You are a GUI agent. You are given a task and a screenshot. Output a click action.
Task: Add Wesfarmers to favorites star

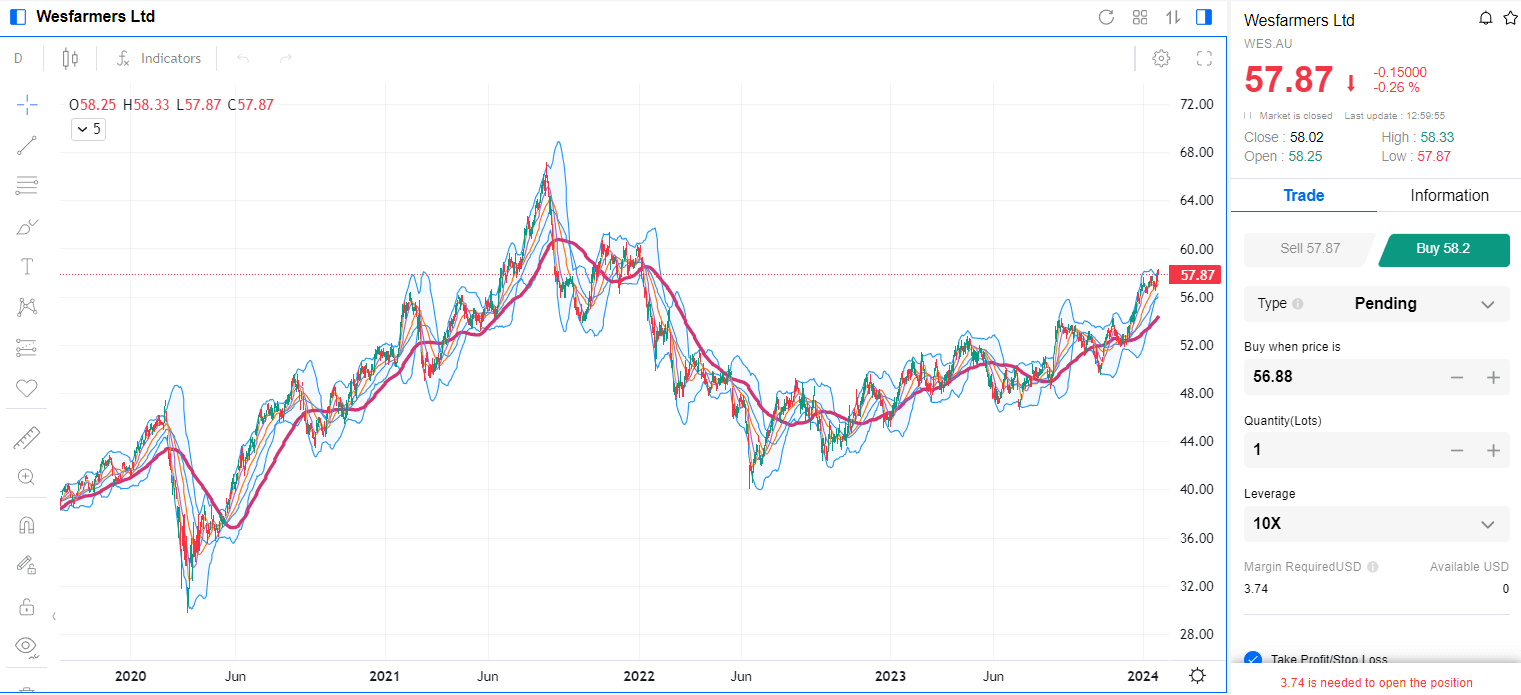click(1510, 19)
